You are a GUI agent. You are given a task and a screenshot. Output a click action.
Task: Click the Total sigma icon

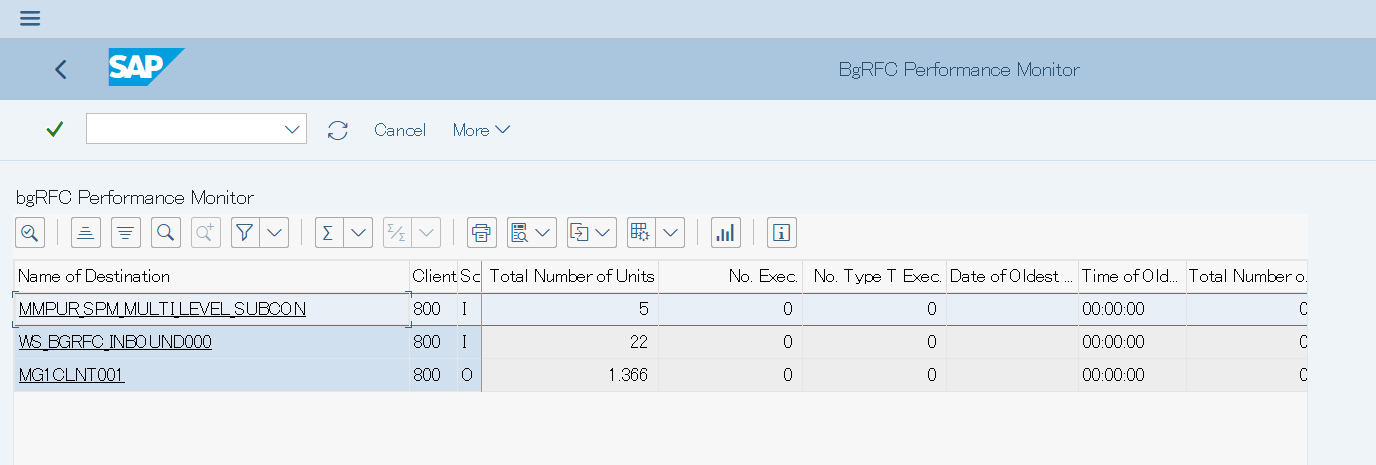[329, 233]
